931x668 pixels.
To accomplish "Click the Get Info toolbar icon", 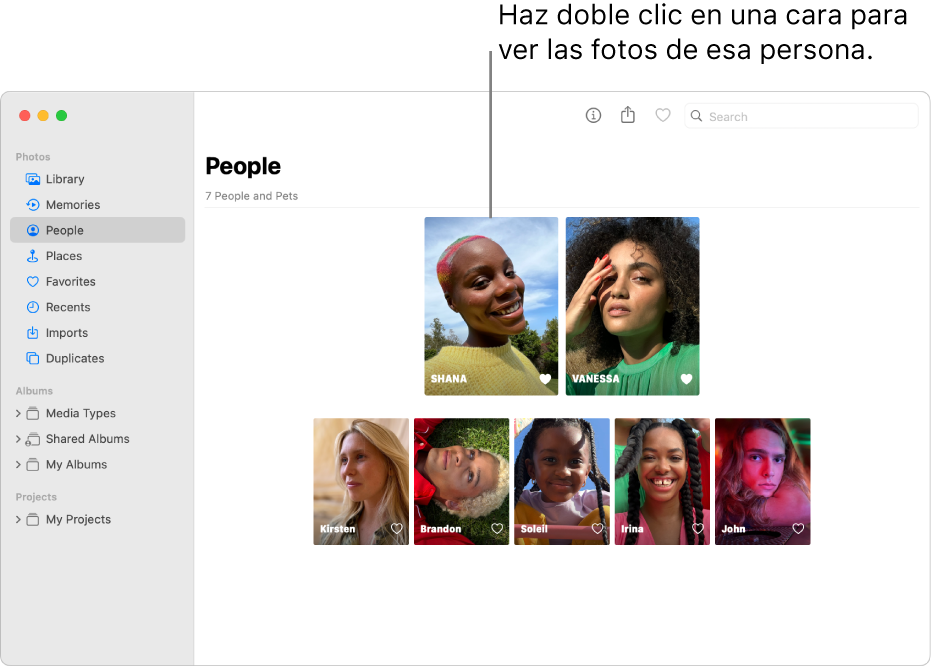I will point(593,115).
